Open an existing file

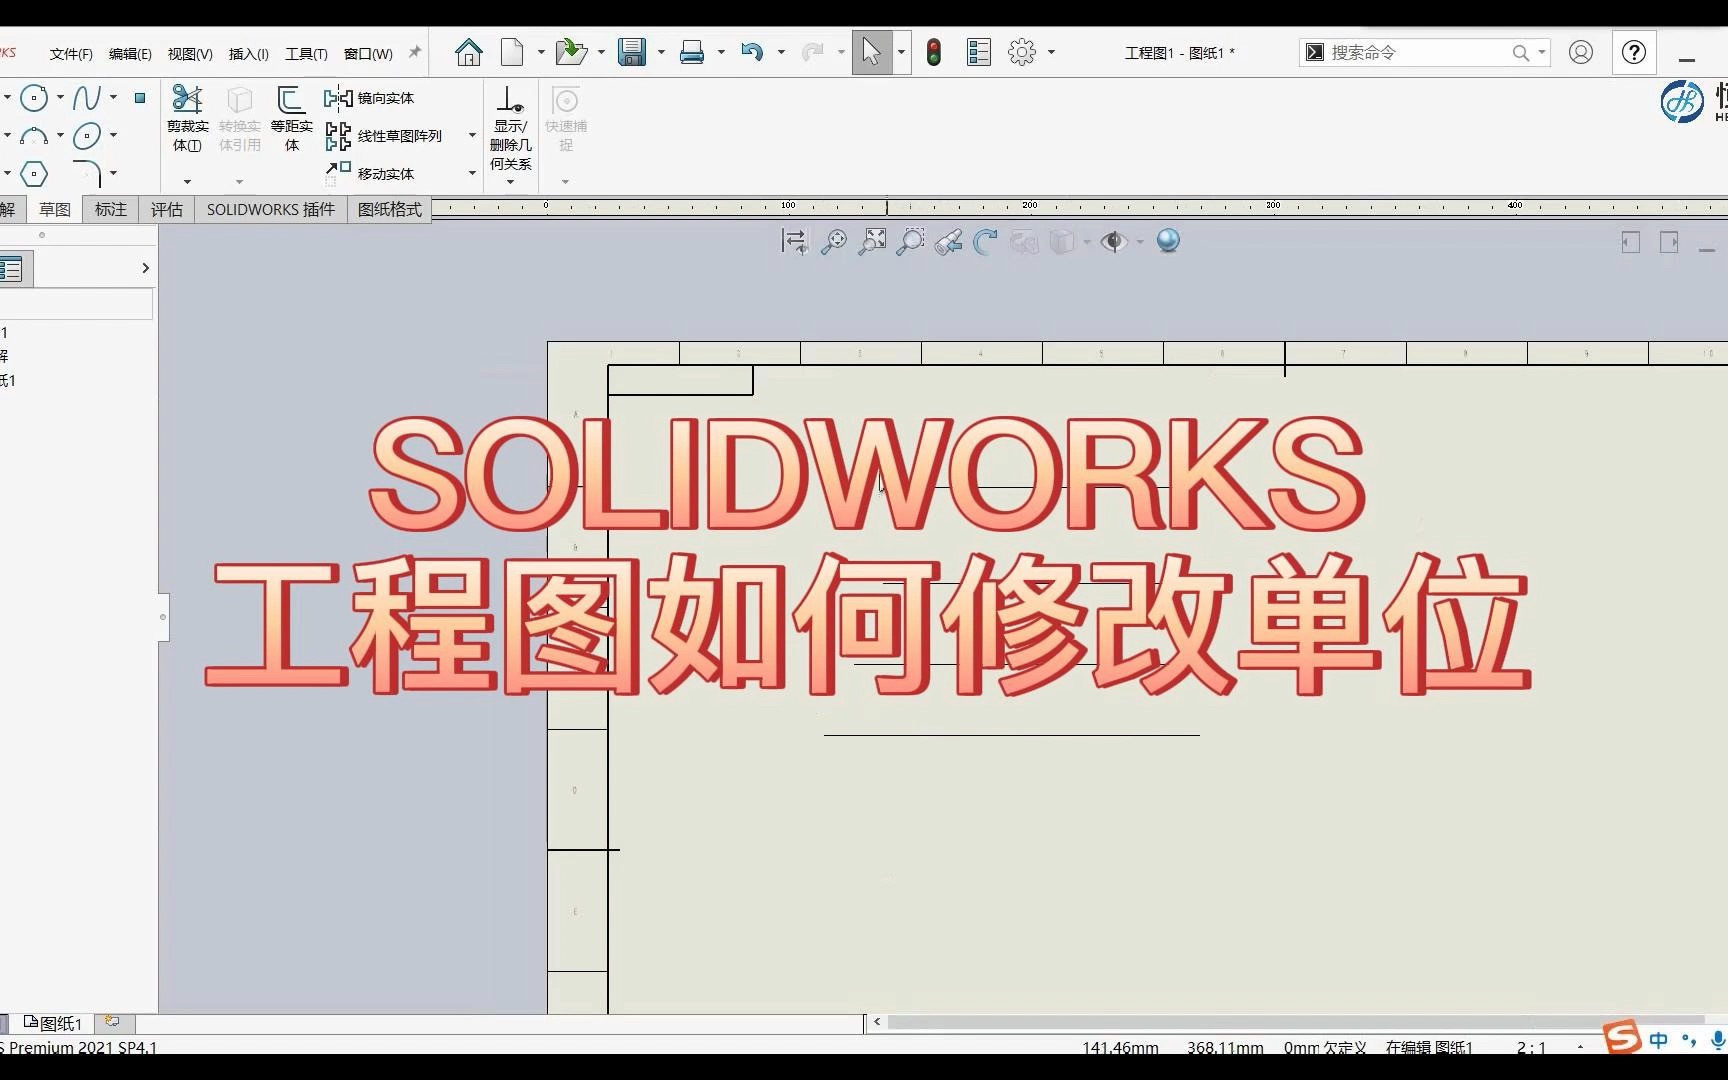coord(570,52)
